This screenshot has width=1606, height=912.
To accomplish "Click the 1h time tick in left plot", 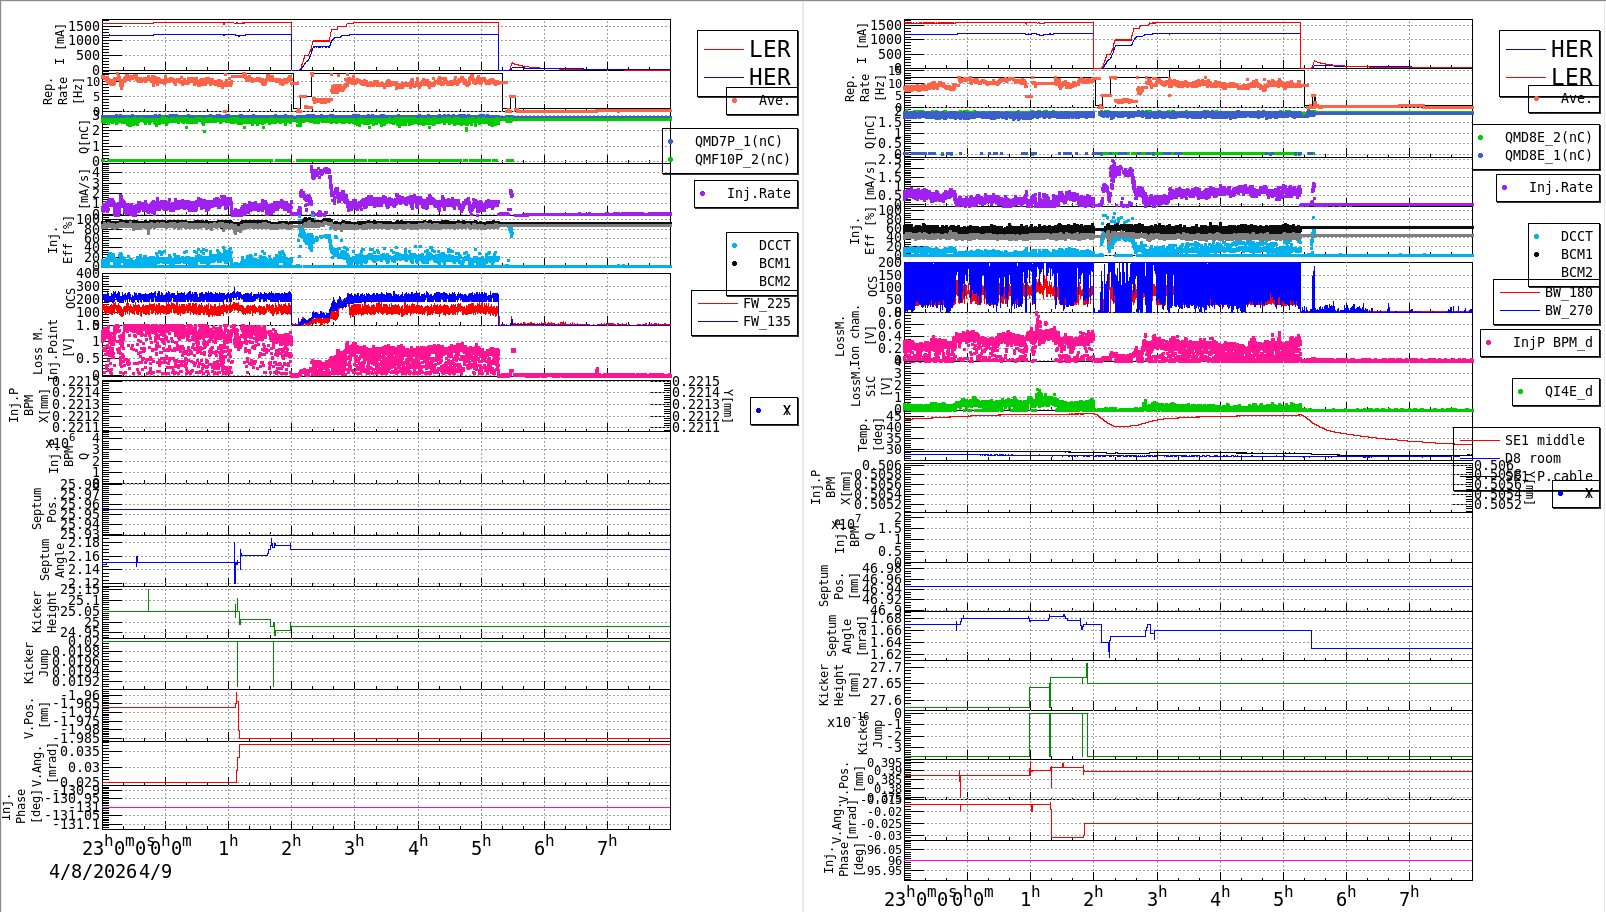I will click(x=228, y=845).
